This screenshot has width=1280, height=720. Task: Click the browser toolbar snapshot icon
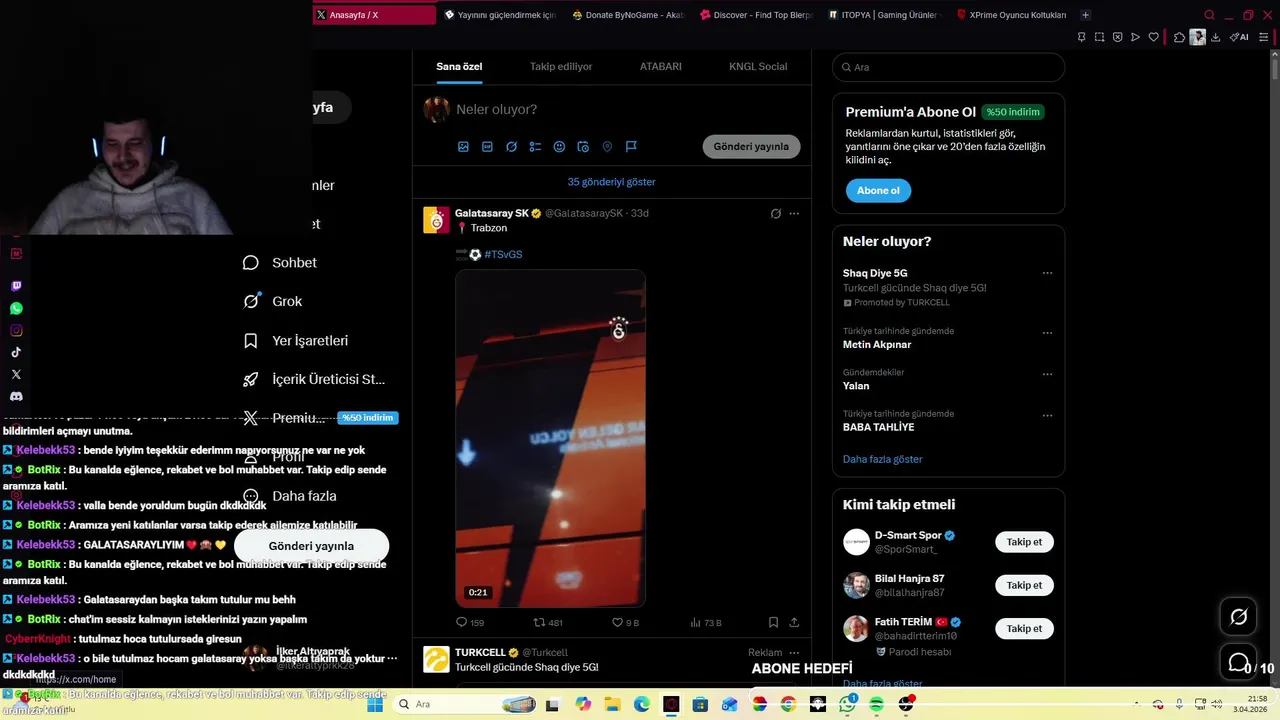(1099, 37)
